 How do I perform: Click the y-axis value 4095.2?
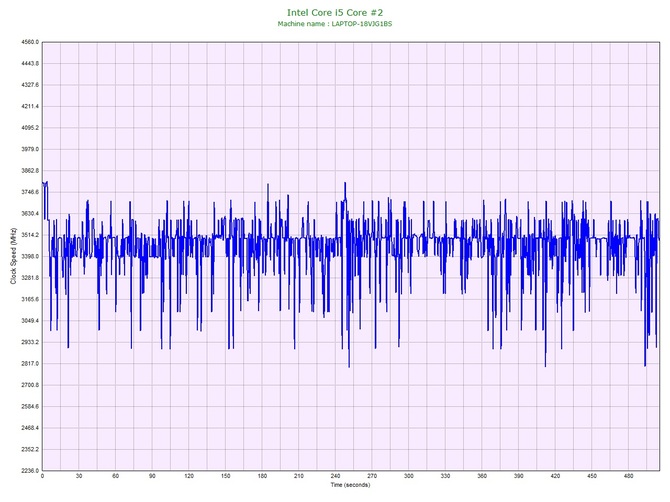pyautogui.click(x=30, y=128)
